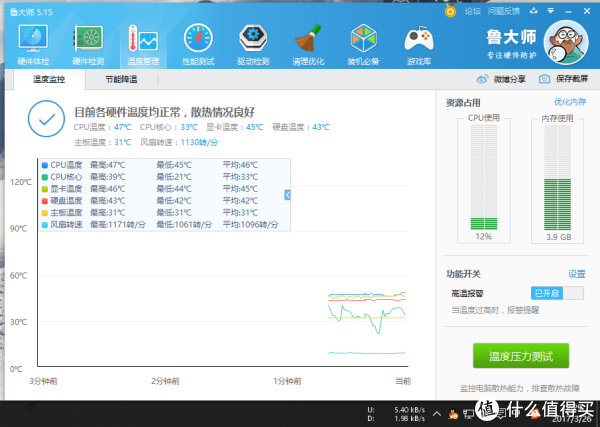This screenshot has height=427, width=600.
Task: Click the 微博分享 Weibo icon
Action: (482, 79)
